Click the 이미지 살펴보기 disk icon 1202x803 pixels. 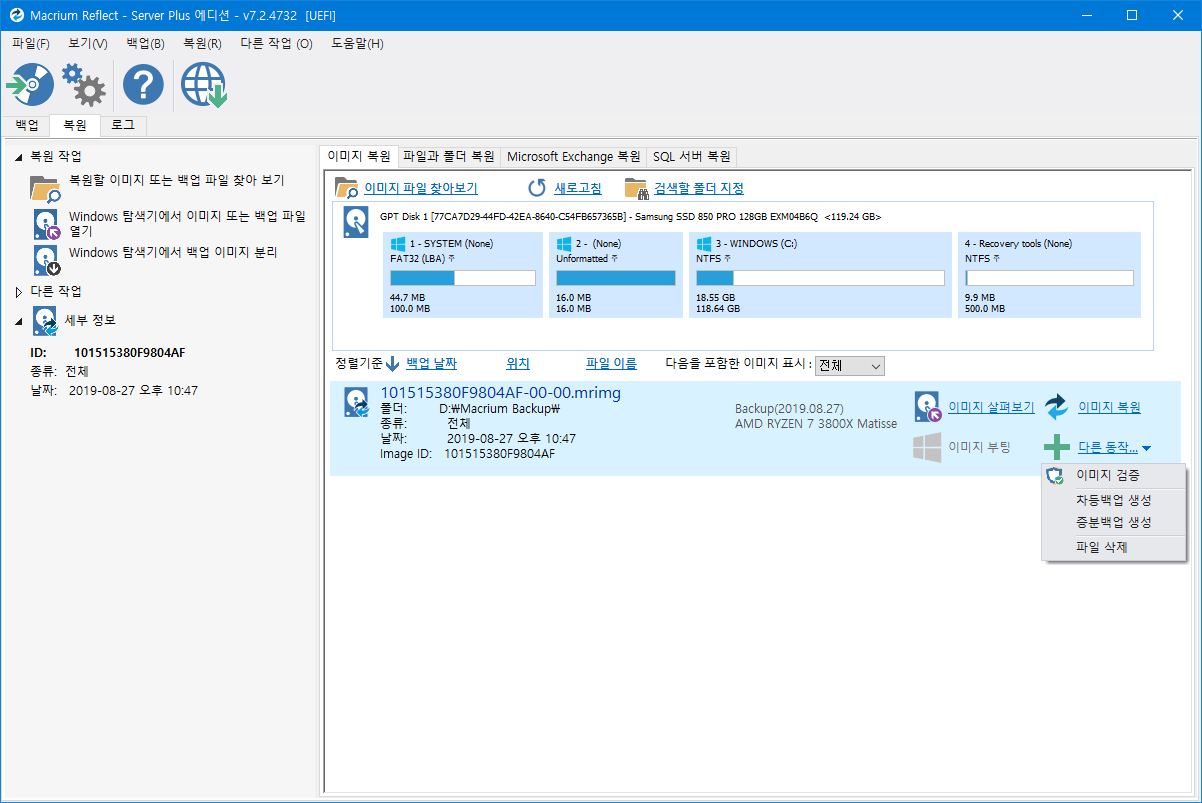(x=928, y=407)
